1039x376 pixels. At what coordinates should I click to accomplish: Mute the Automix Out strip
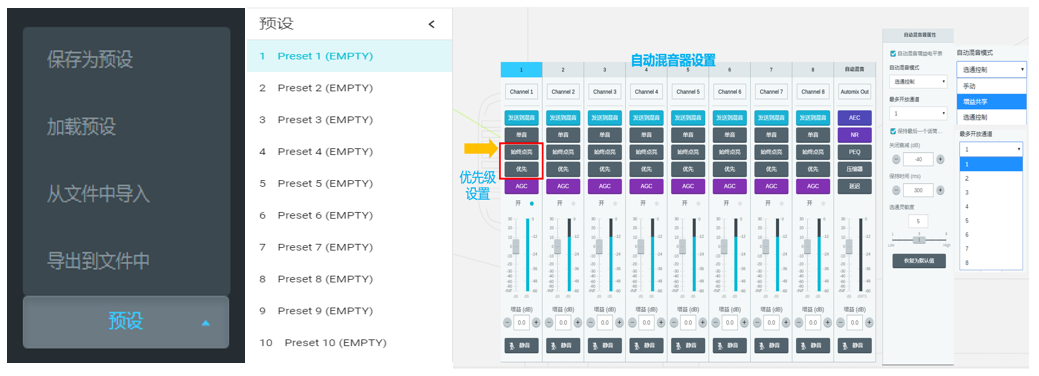854,345
